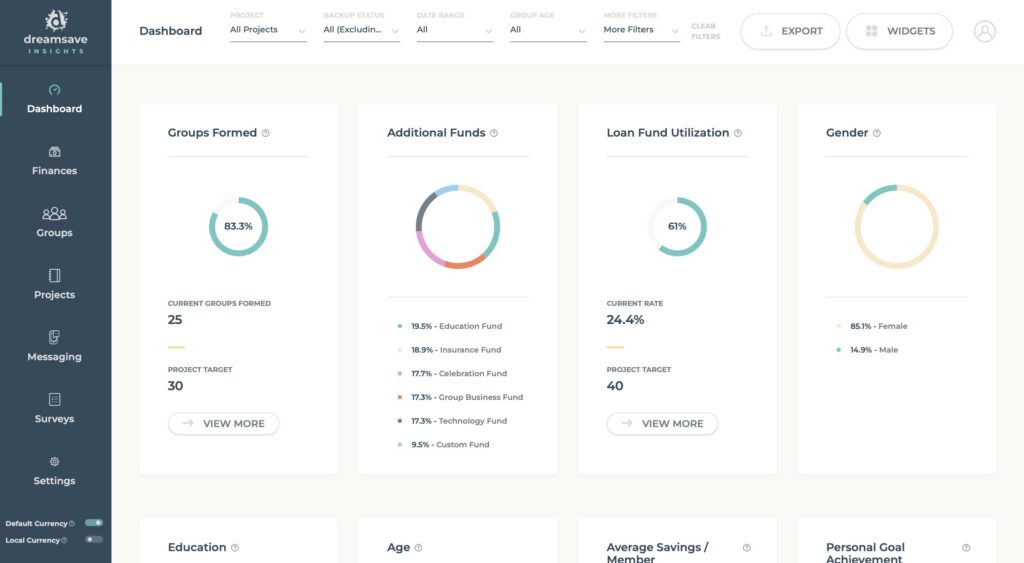Screen dimensions: 1024x563
Task: Open the Date Range dropdown
Action: click(x=455, y=31)
